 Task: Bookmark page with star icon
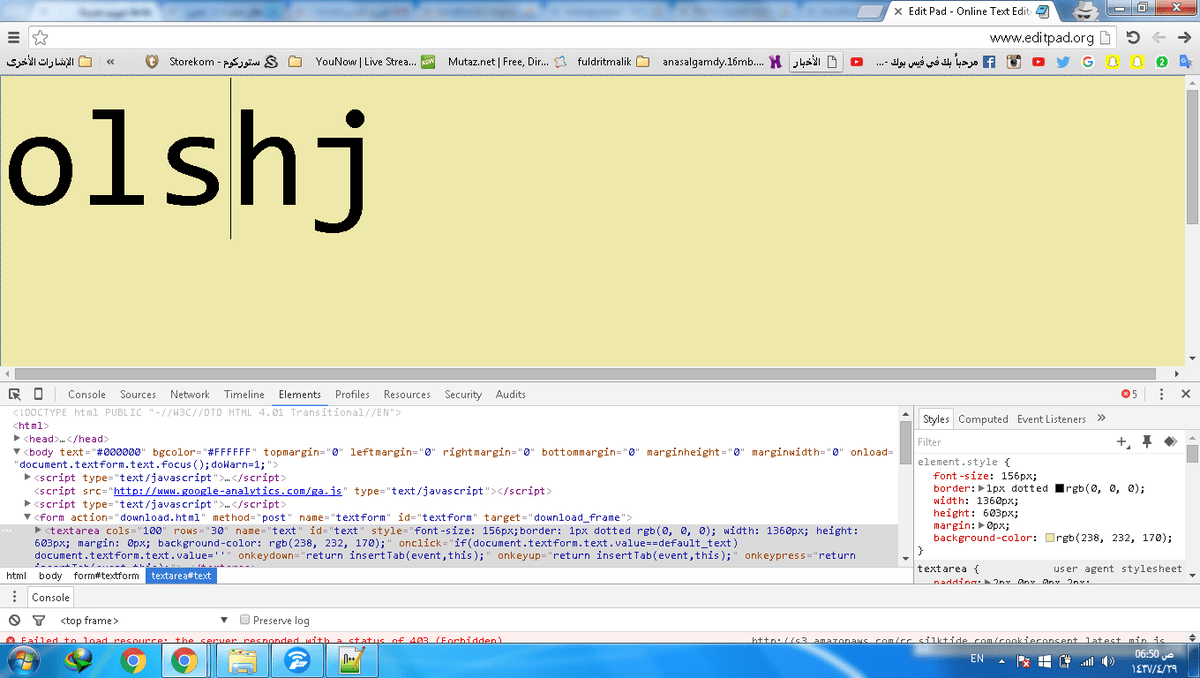point(40,37)
